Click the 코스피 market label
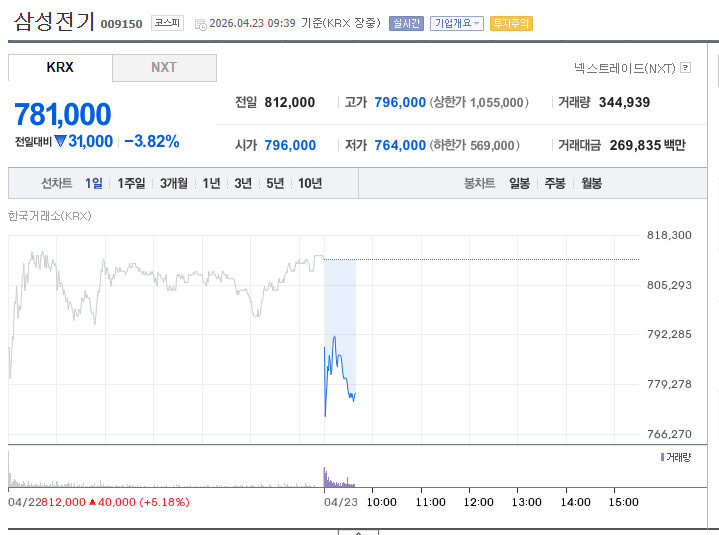This screenshot has height=535, width=719. (167, 23)
